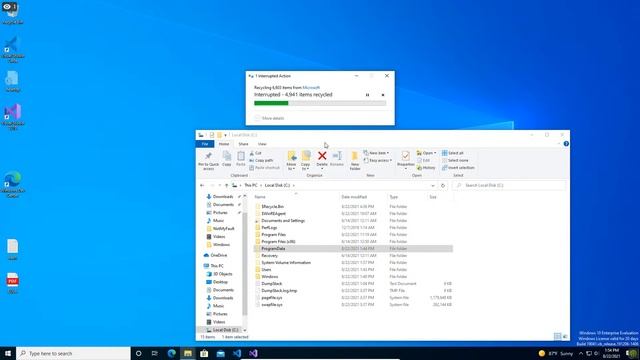Image resolution: width=640 pixels, height=360 pixels.
Task: Open the File tab
Action: 205,144
